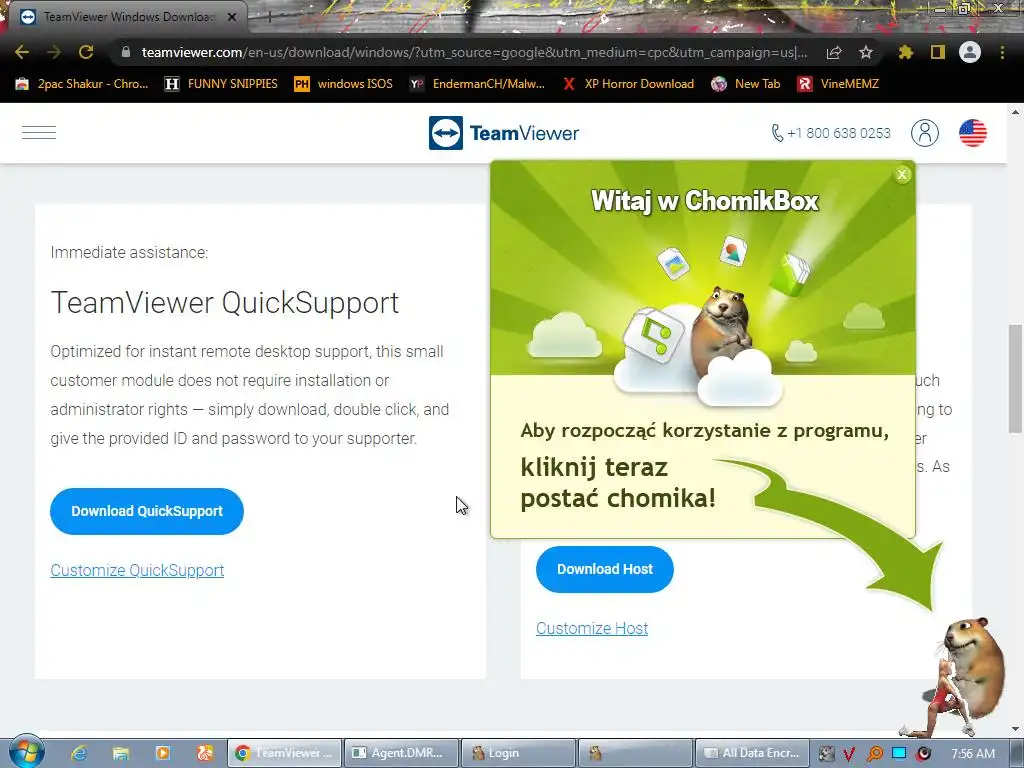This screenshot has width=1024, height=768.
Task: Open the media player taskbar icon
Action: [x=163, y=753]
